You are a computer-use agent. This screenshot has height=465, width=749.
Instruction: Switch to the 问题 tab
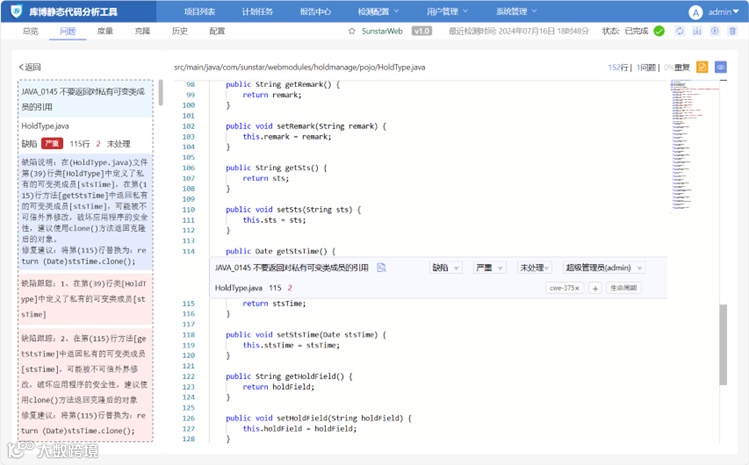[67, 31]
